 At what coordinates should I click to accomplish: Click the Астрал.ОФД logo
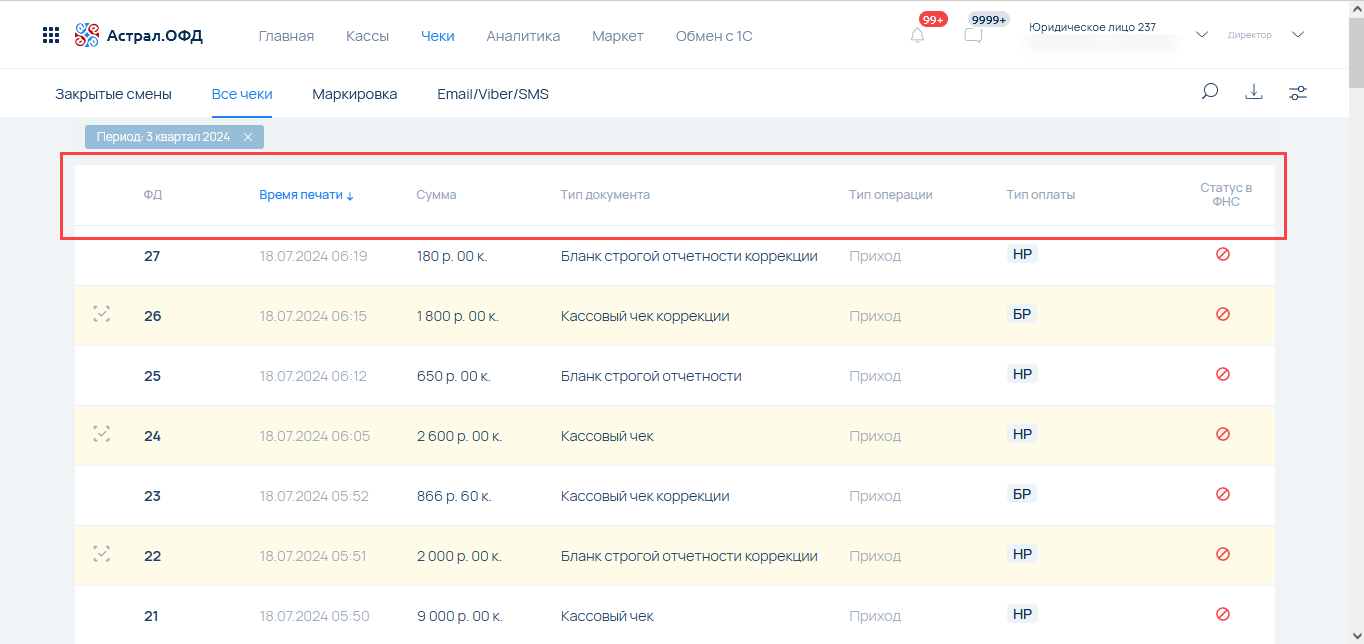[x=139, y=36]
